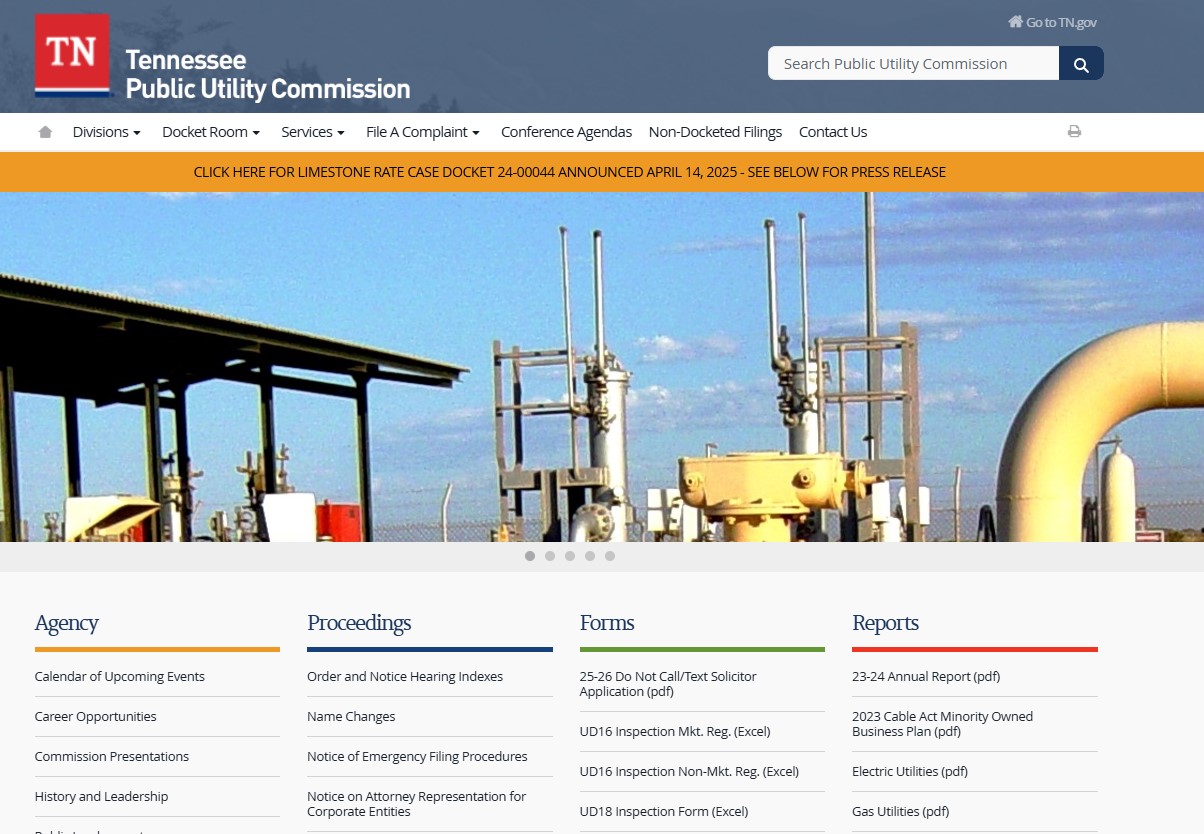Open the Services dropdown menu
Screen dimensions: 1204x834
(312, 132)
